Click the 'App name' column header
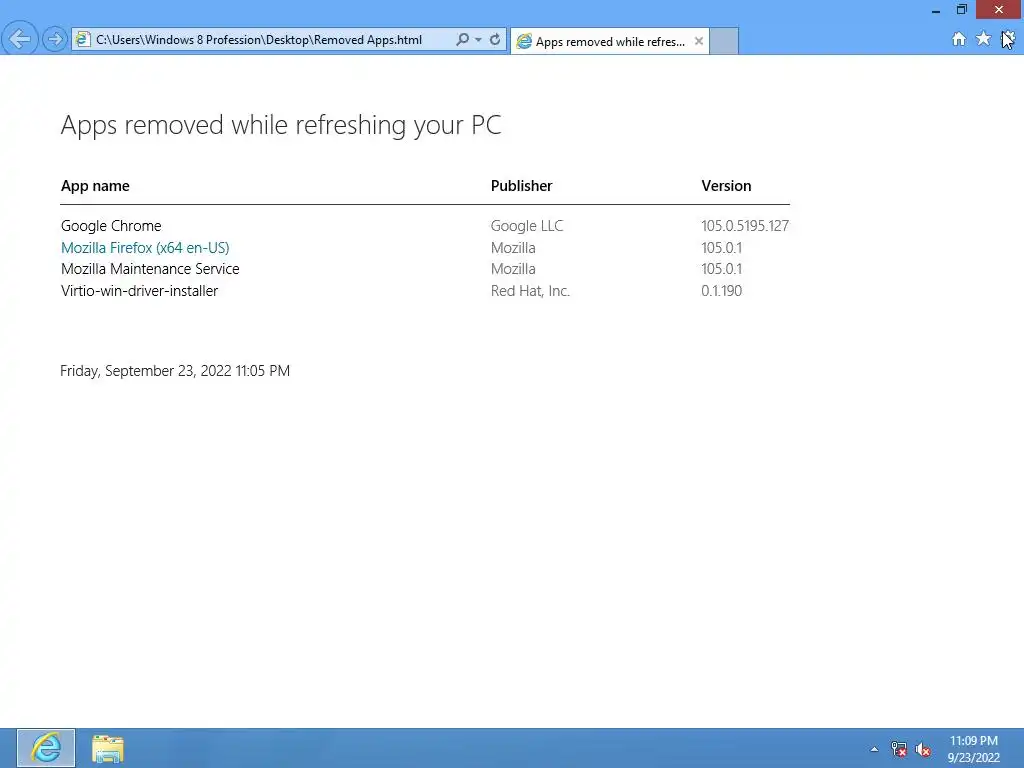Viewport: 1024px width, 768px height. coord(95,186)
